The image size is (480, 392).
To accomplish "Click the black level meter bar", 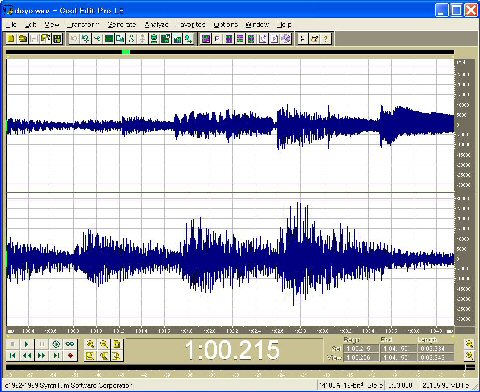I will pos(235,367).
